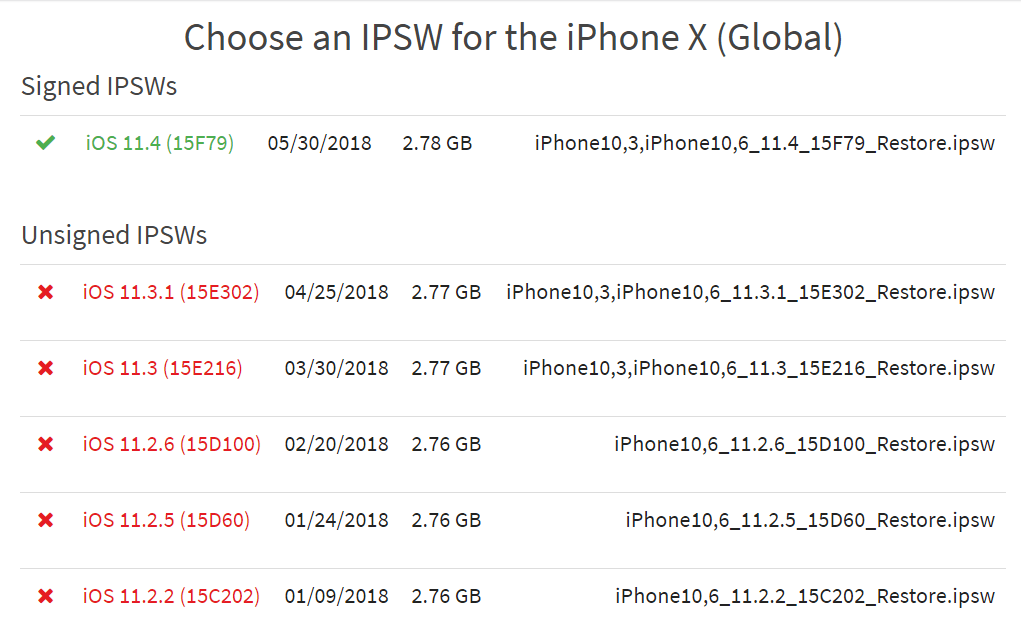Click the red X beside iOS 11.2.2
This screenshot has height=639, width=1021.
pyautogui.click(x=45, y=596)
